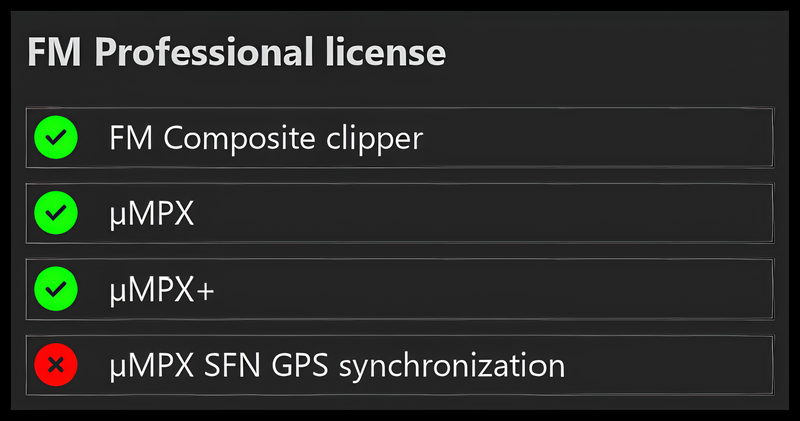Click empty area right of FM Composite clipper
The width and height of the screenshot is (800, 421).
pyautogui.click(x=597, y=137)
